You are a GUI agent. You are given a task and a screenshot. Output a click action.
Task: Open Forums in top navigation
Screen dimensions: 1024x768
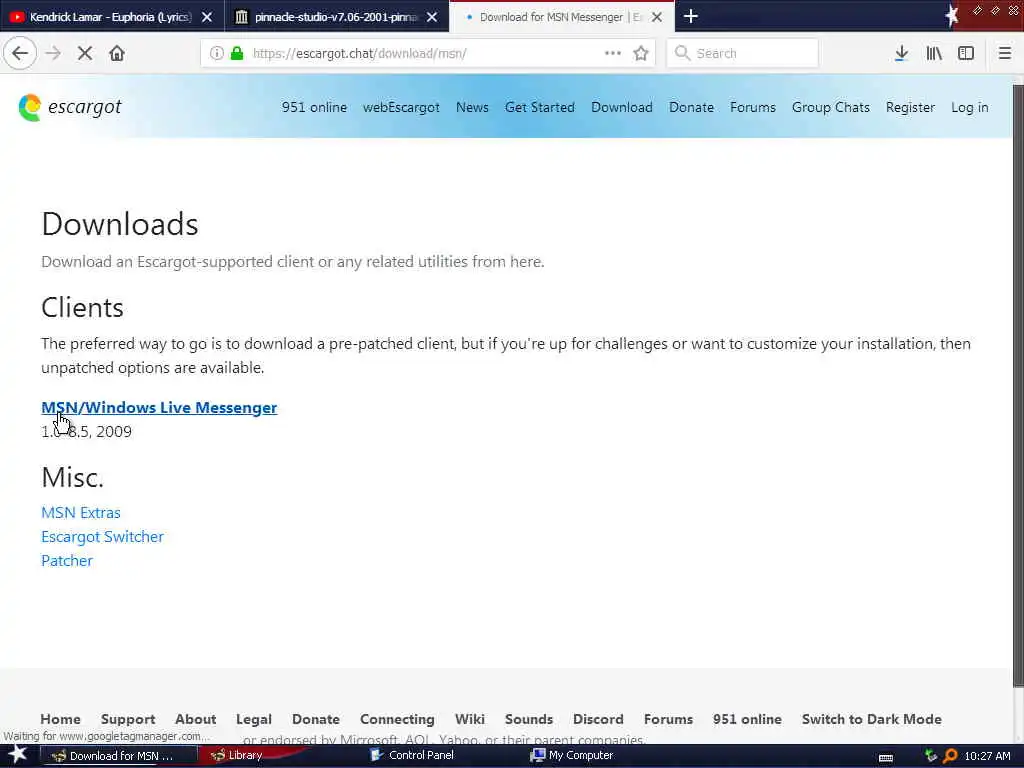(752, 107)
